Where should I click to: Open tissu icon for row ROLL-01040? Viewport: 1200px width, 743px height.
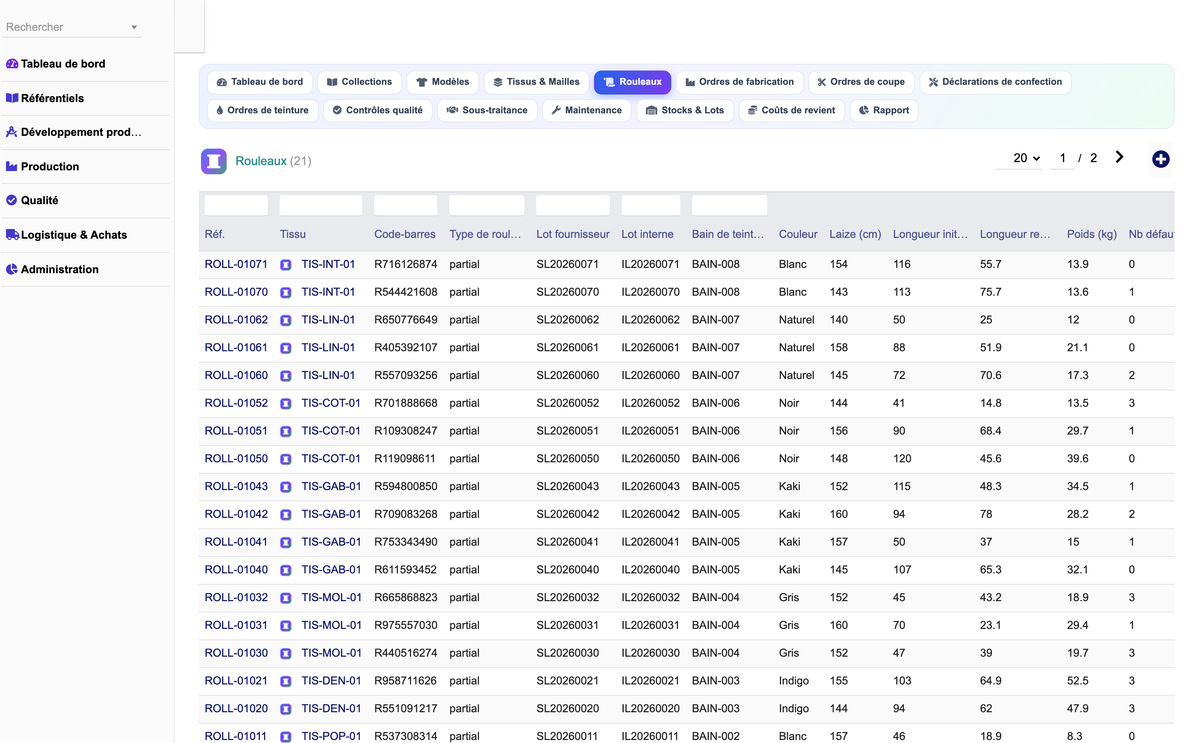(286, 570)
